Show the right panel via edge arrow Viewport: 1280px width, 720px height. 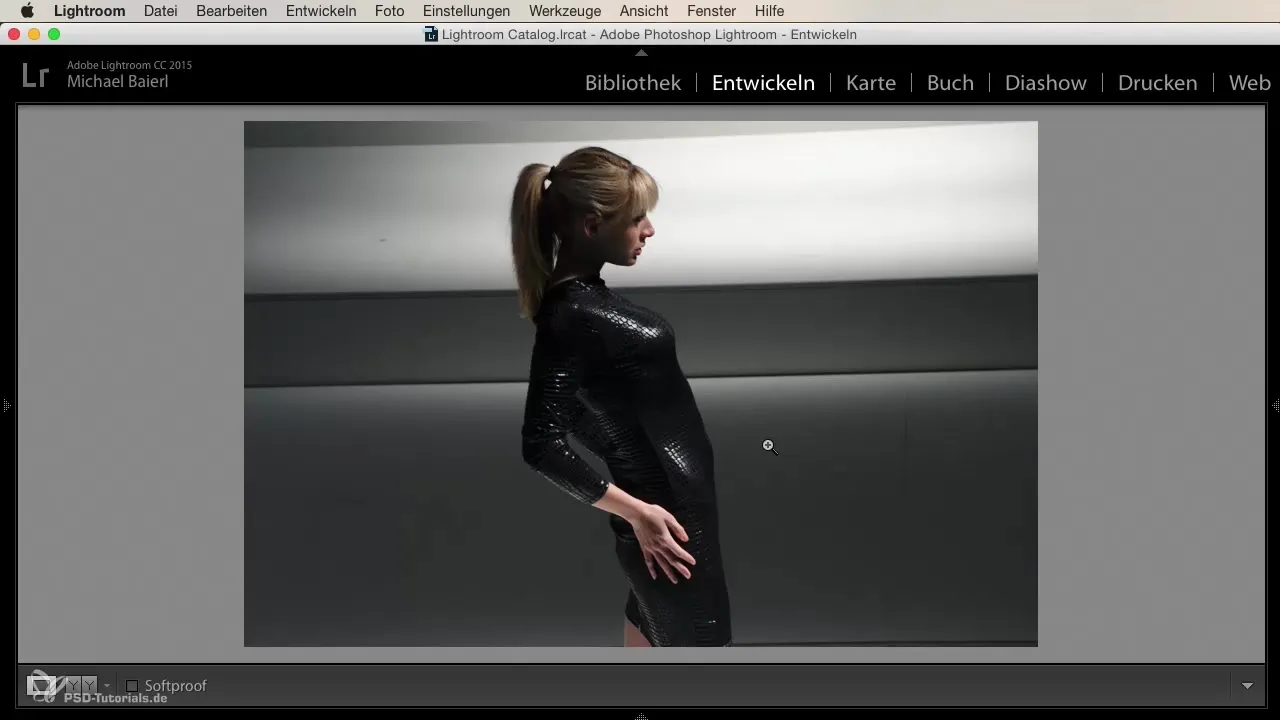coord(1275,406)
